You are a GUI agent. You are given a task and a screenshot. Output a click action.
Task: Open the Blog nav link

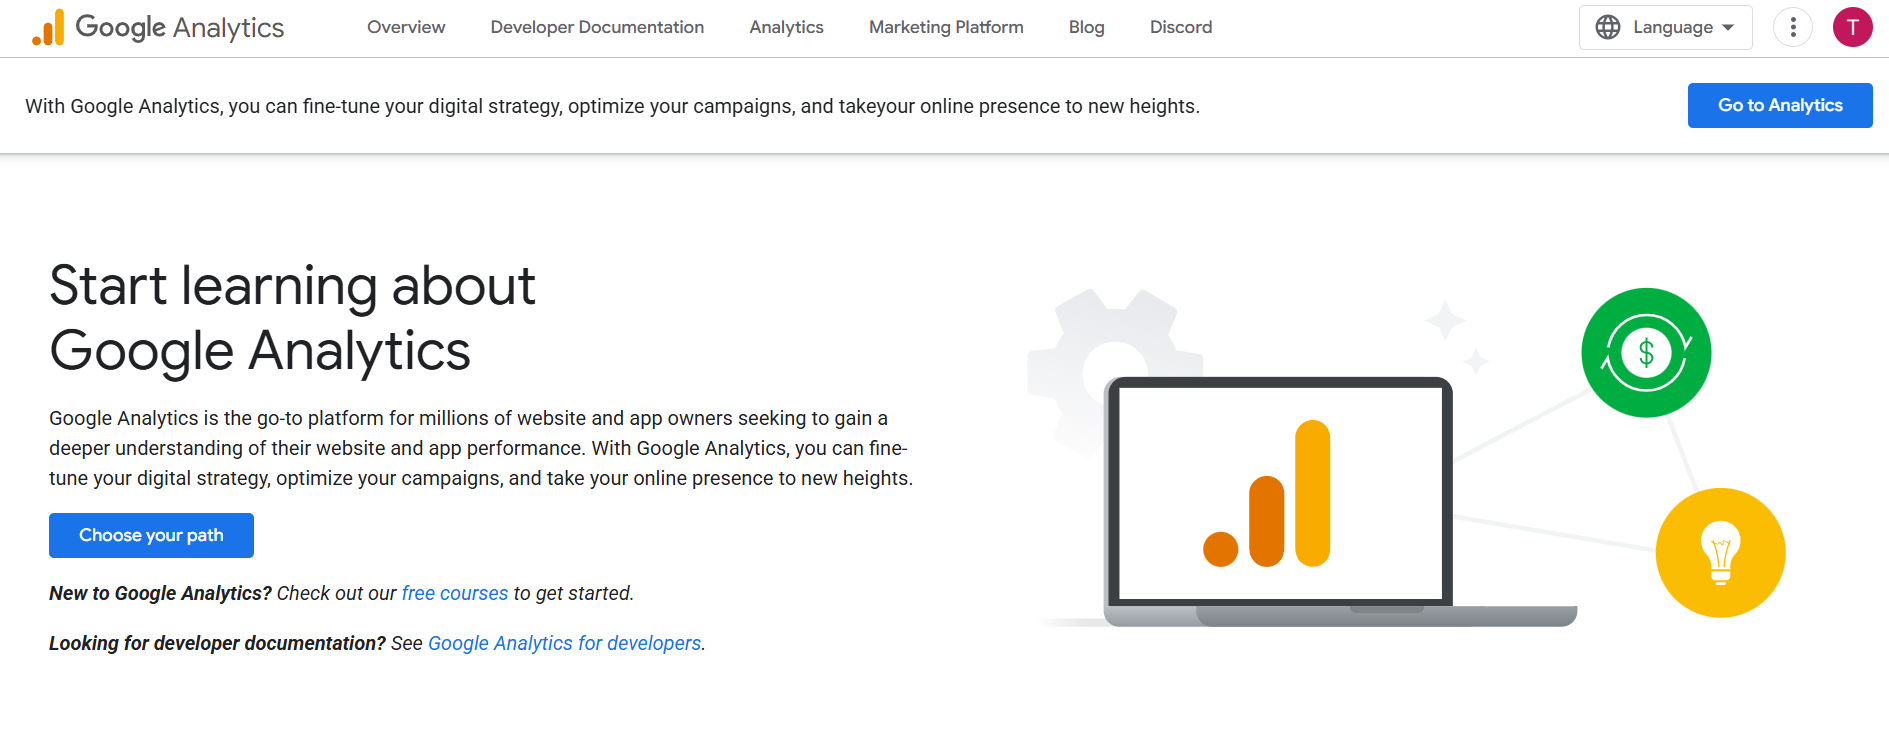1086,27
